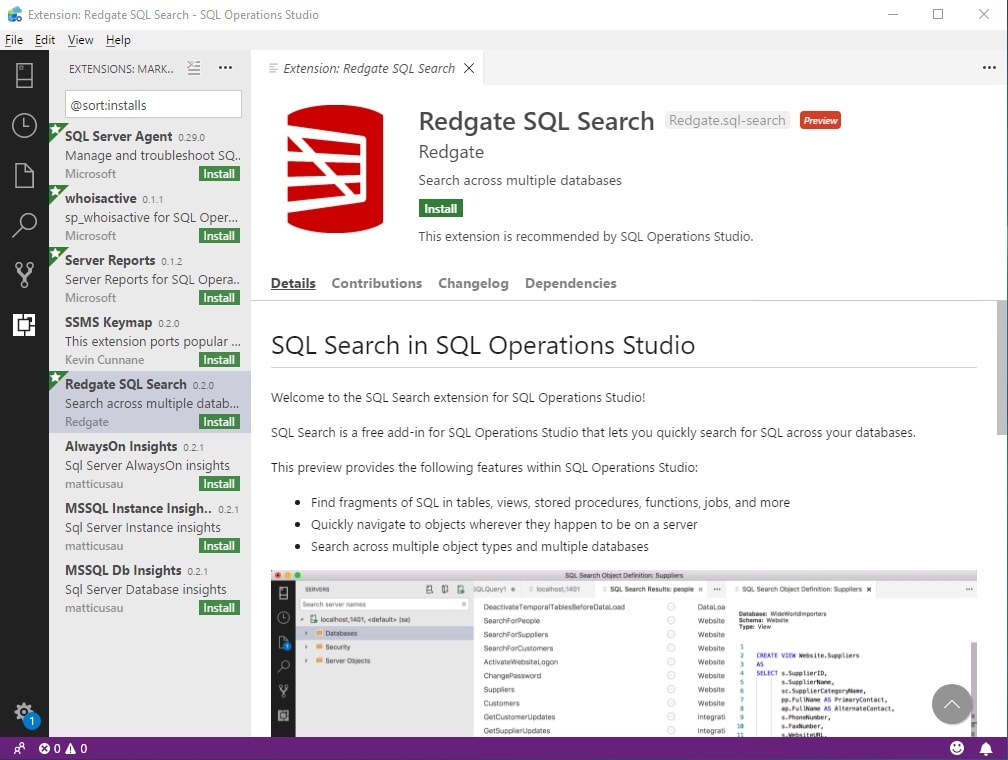The width and height of the screenshot is (1008, 760).
Task: Install the MSSQL Instance Insights extension
Action: click(x=219, y=546)
